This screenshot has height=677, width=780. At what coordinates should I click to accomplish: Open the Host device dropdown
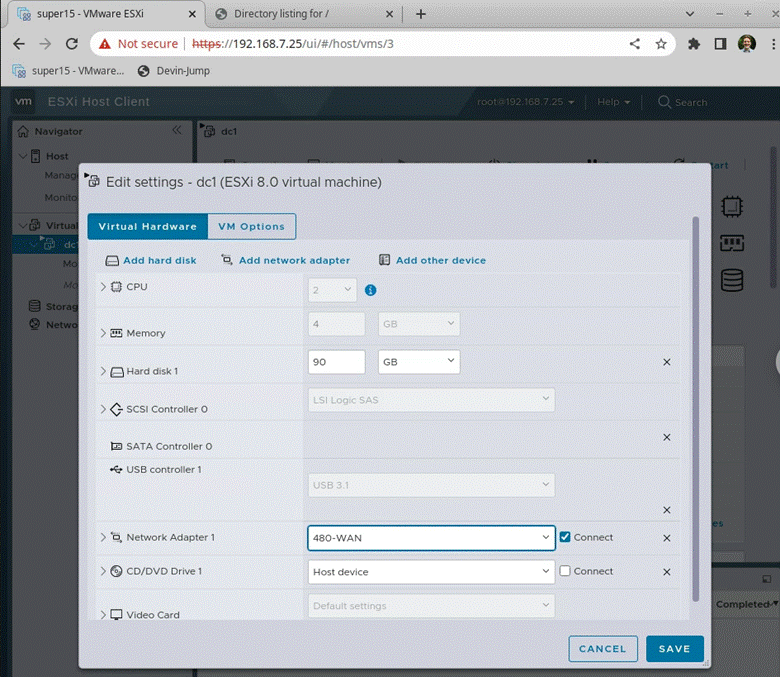tap(431, 572)
